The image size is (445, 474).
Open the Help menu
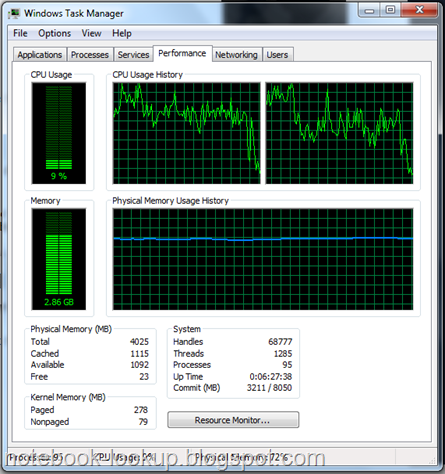[x=122, y=33]
